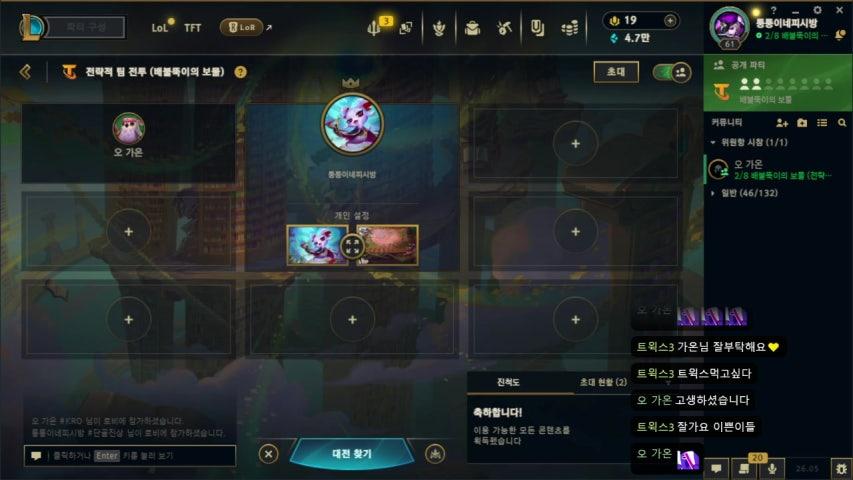The height and width of the screenshot is (480, 853).
Task: Open the Collection backpack icon
Action: pos(472,28)
